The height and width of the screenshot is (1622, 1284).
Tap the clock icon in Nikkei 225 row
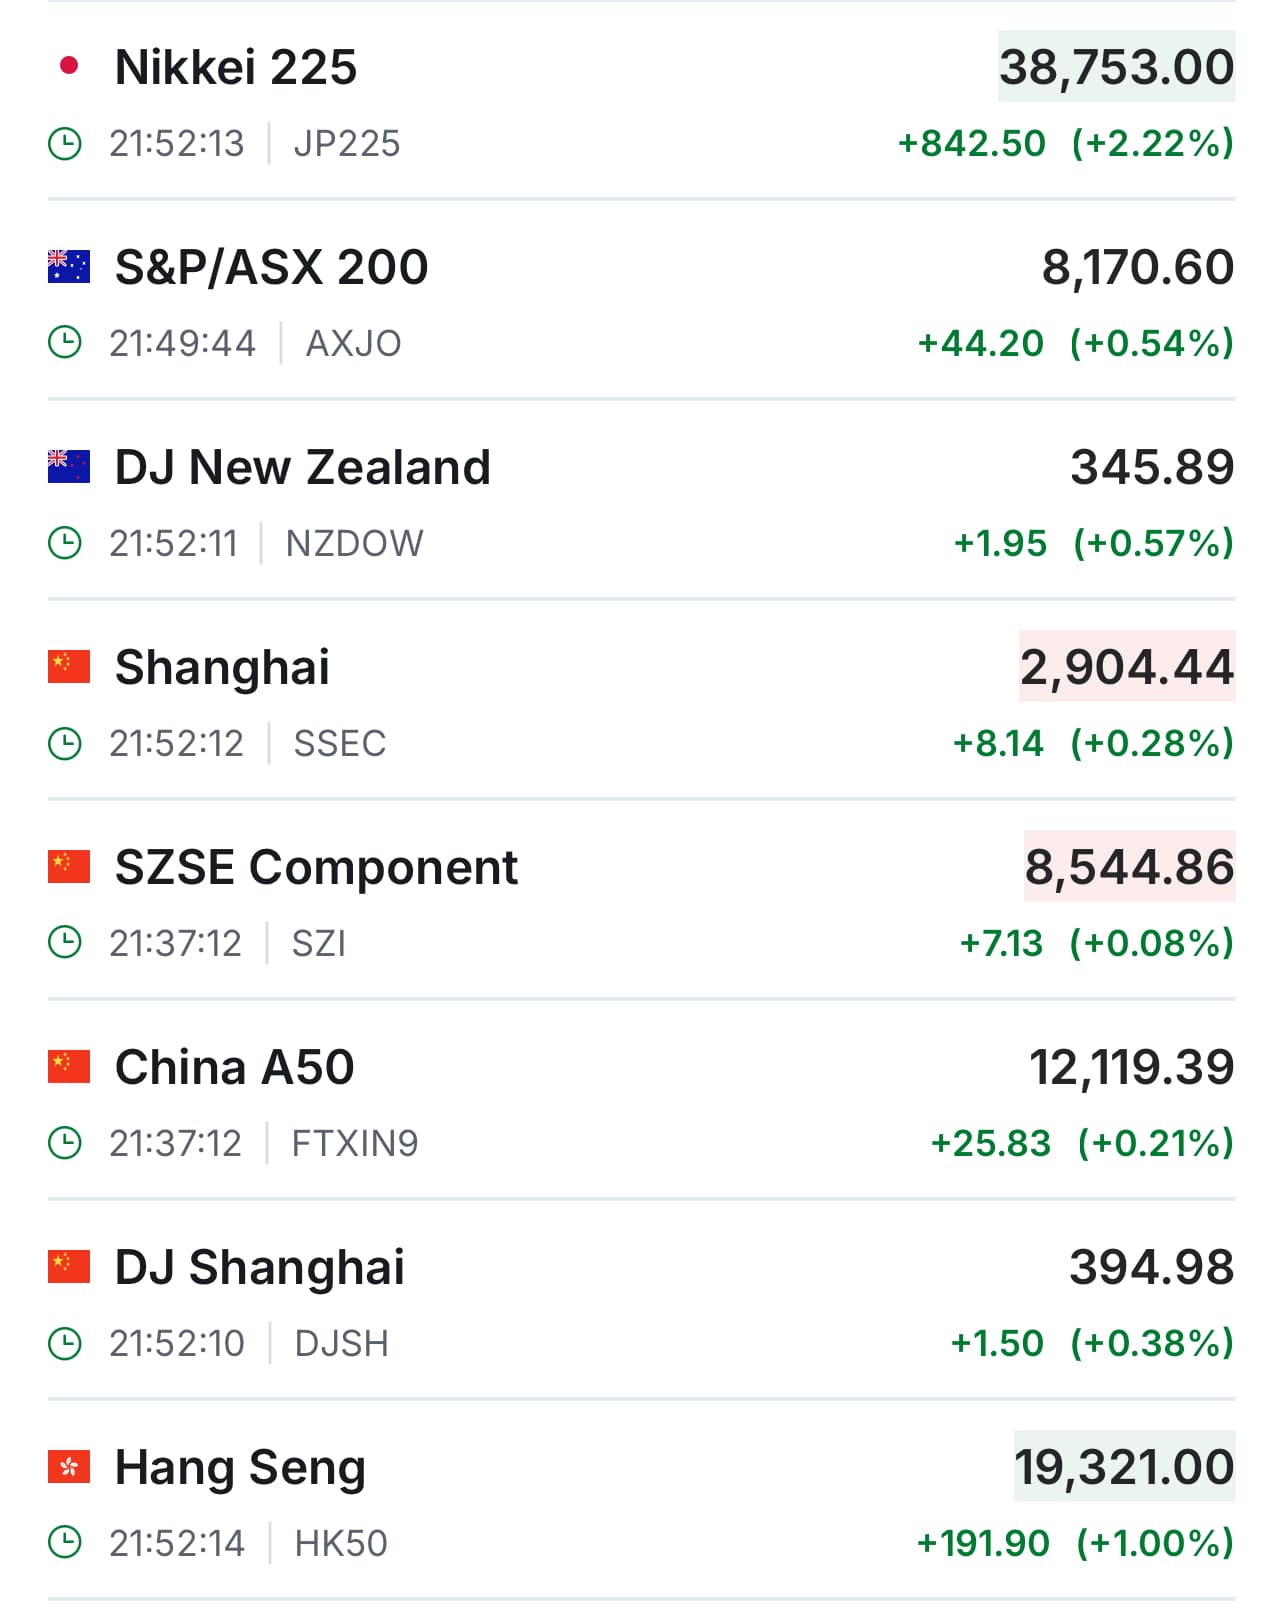[x=65, y=144]
